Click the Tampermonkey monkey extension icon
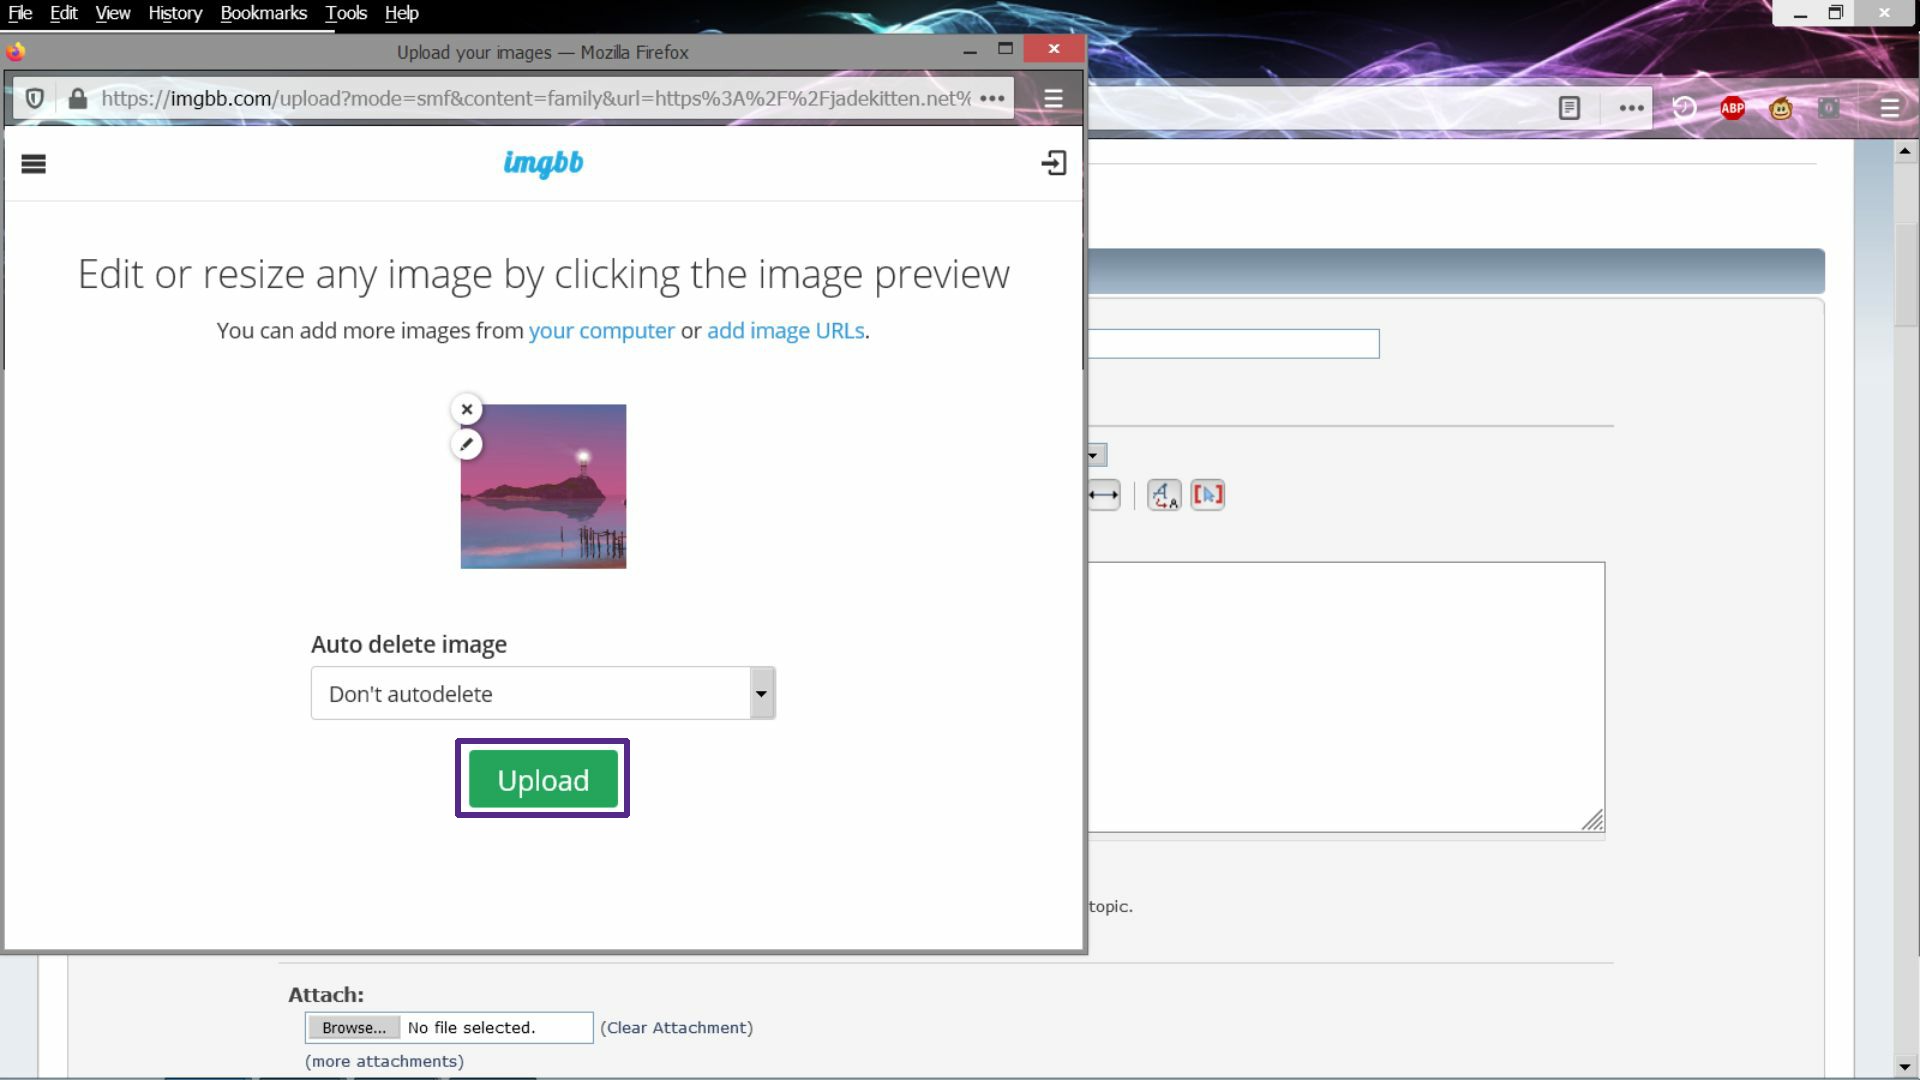 click(x=1781, y=108)
